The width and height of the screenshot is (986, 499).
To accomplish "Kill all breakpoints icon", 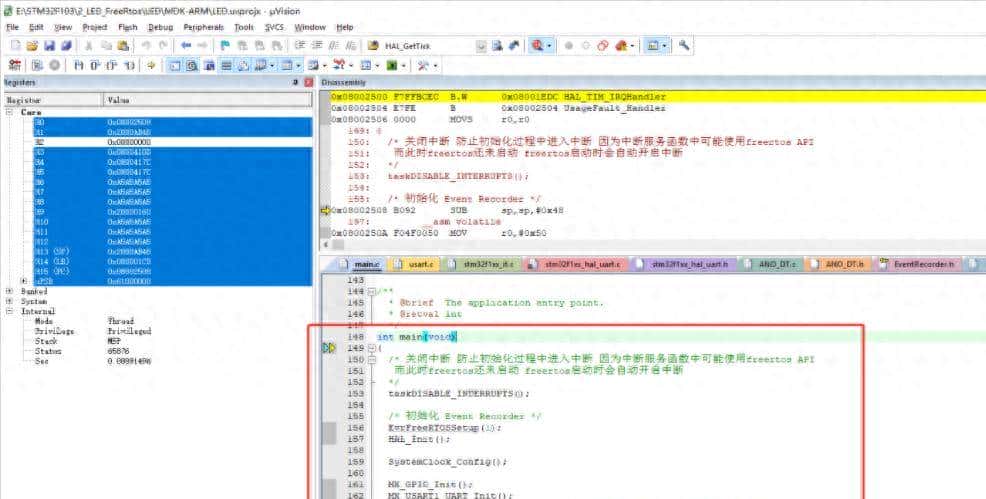I will (x=621, y=46).
